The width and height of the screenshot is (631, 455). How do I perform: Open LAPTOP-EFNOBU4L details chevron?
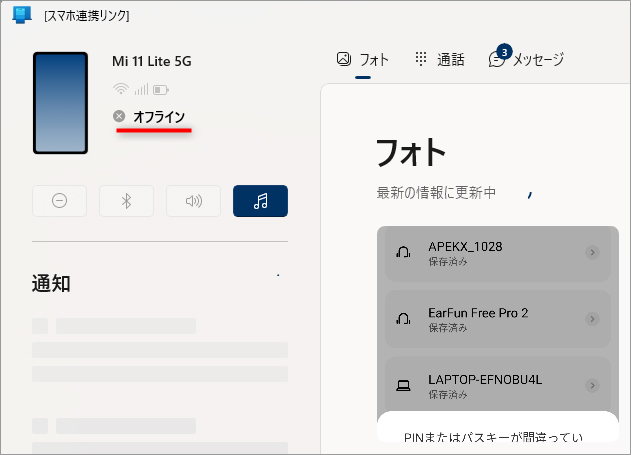point(592,385)
